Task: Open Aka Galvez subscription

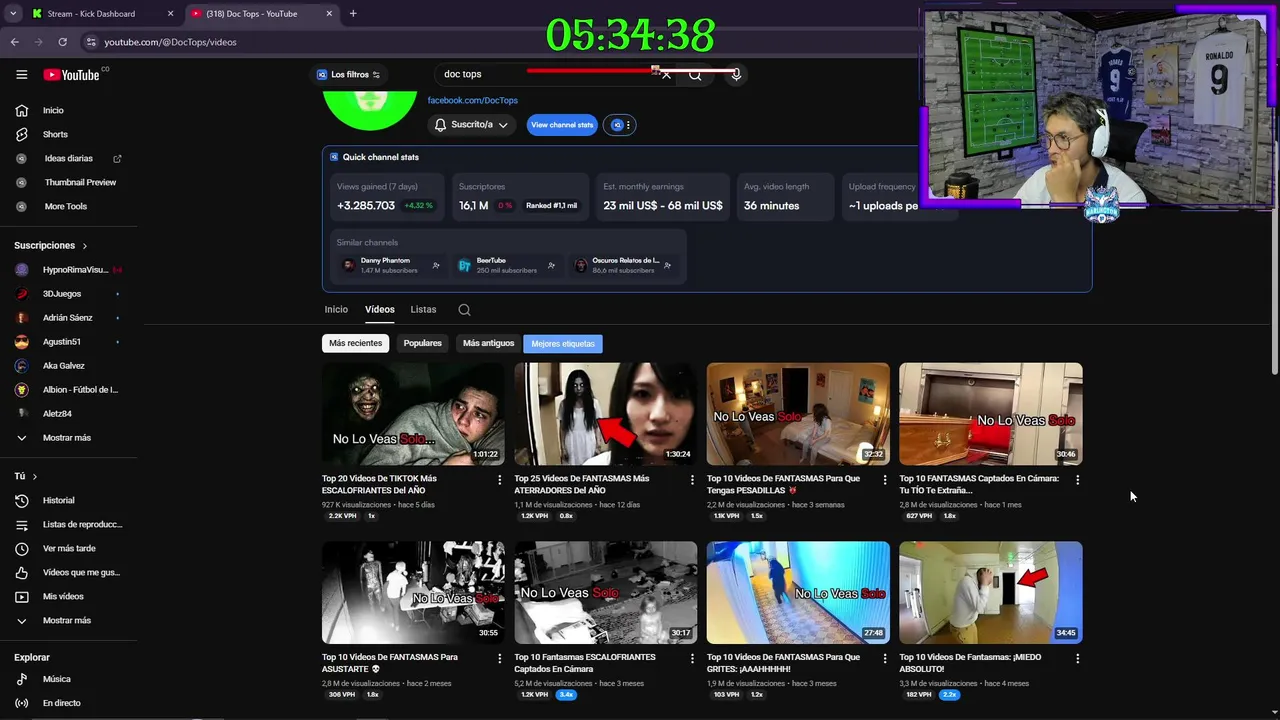Action: (63, 366)
